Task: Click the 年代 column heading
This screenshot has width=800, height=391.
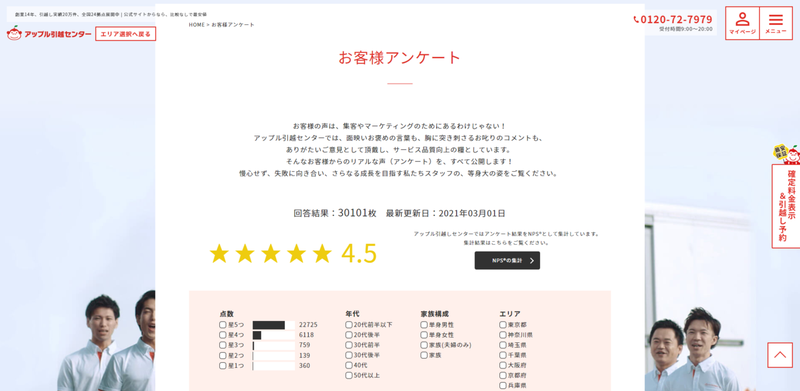Action: click(x=353, y=313)
